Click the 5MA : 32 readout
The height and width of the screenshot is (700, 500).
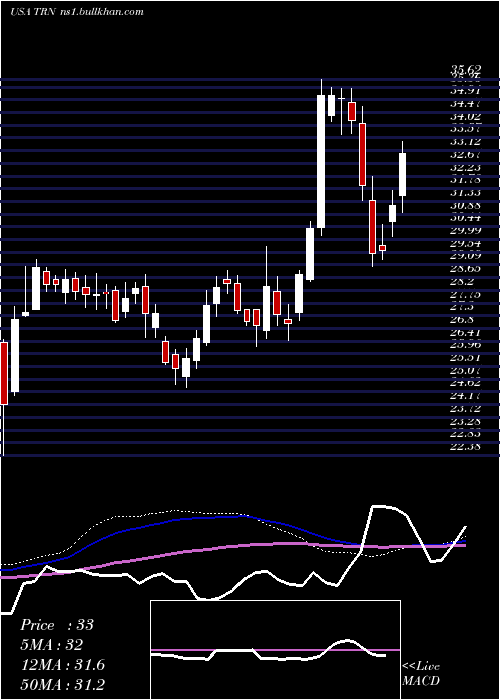[51, 645]
